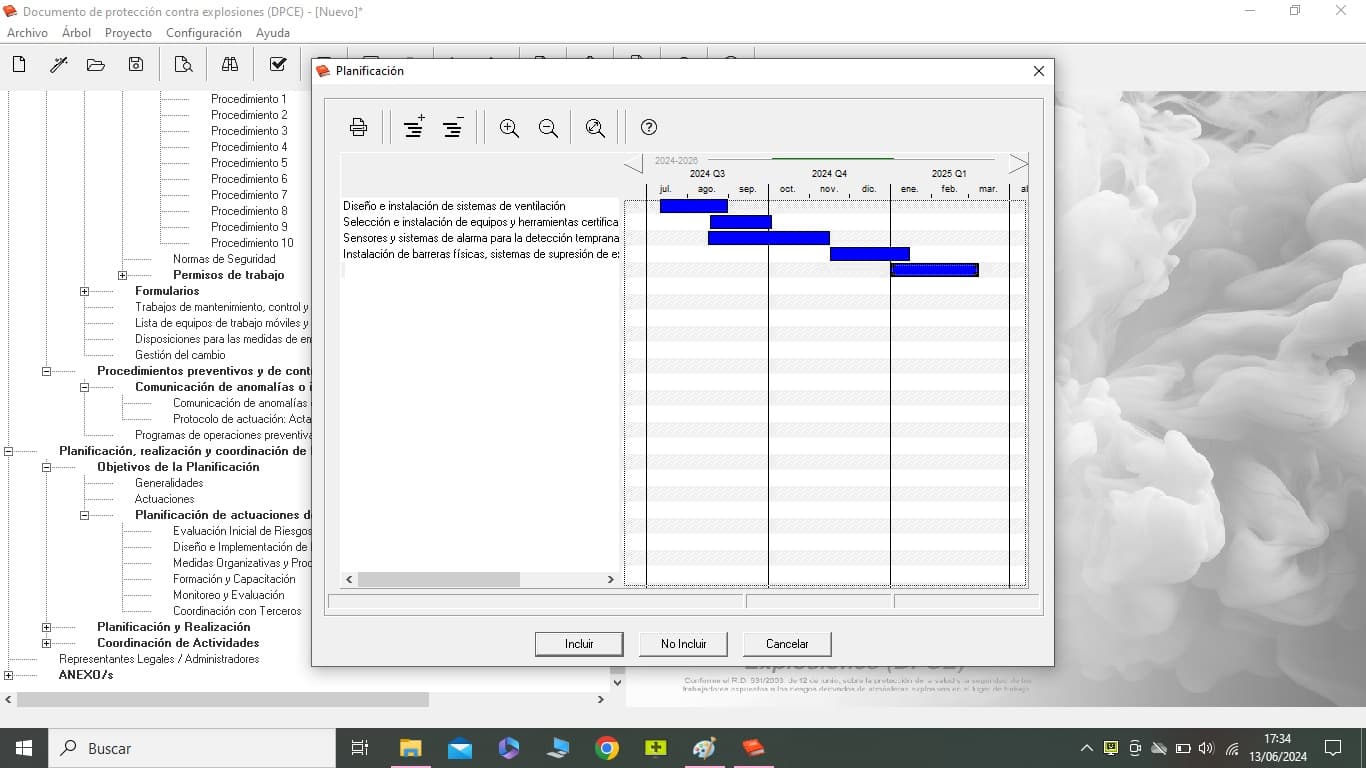Screen dimensions: 1366x768
Task: Expand the Permisos de trabajo node
Action: [122, 275]
